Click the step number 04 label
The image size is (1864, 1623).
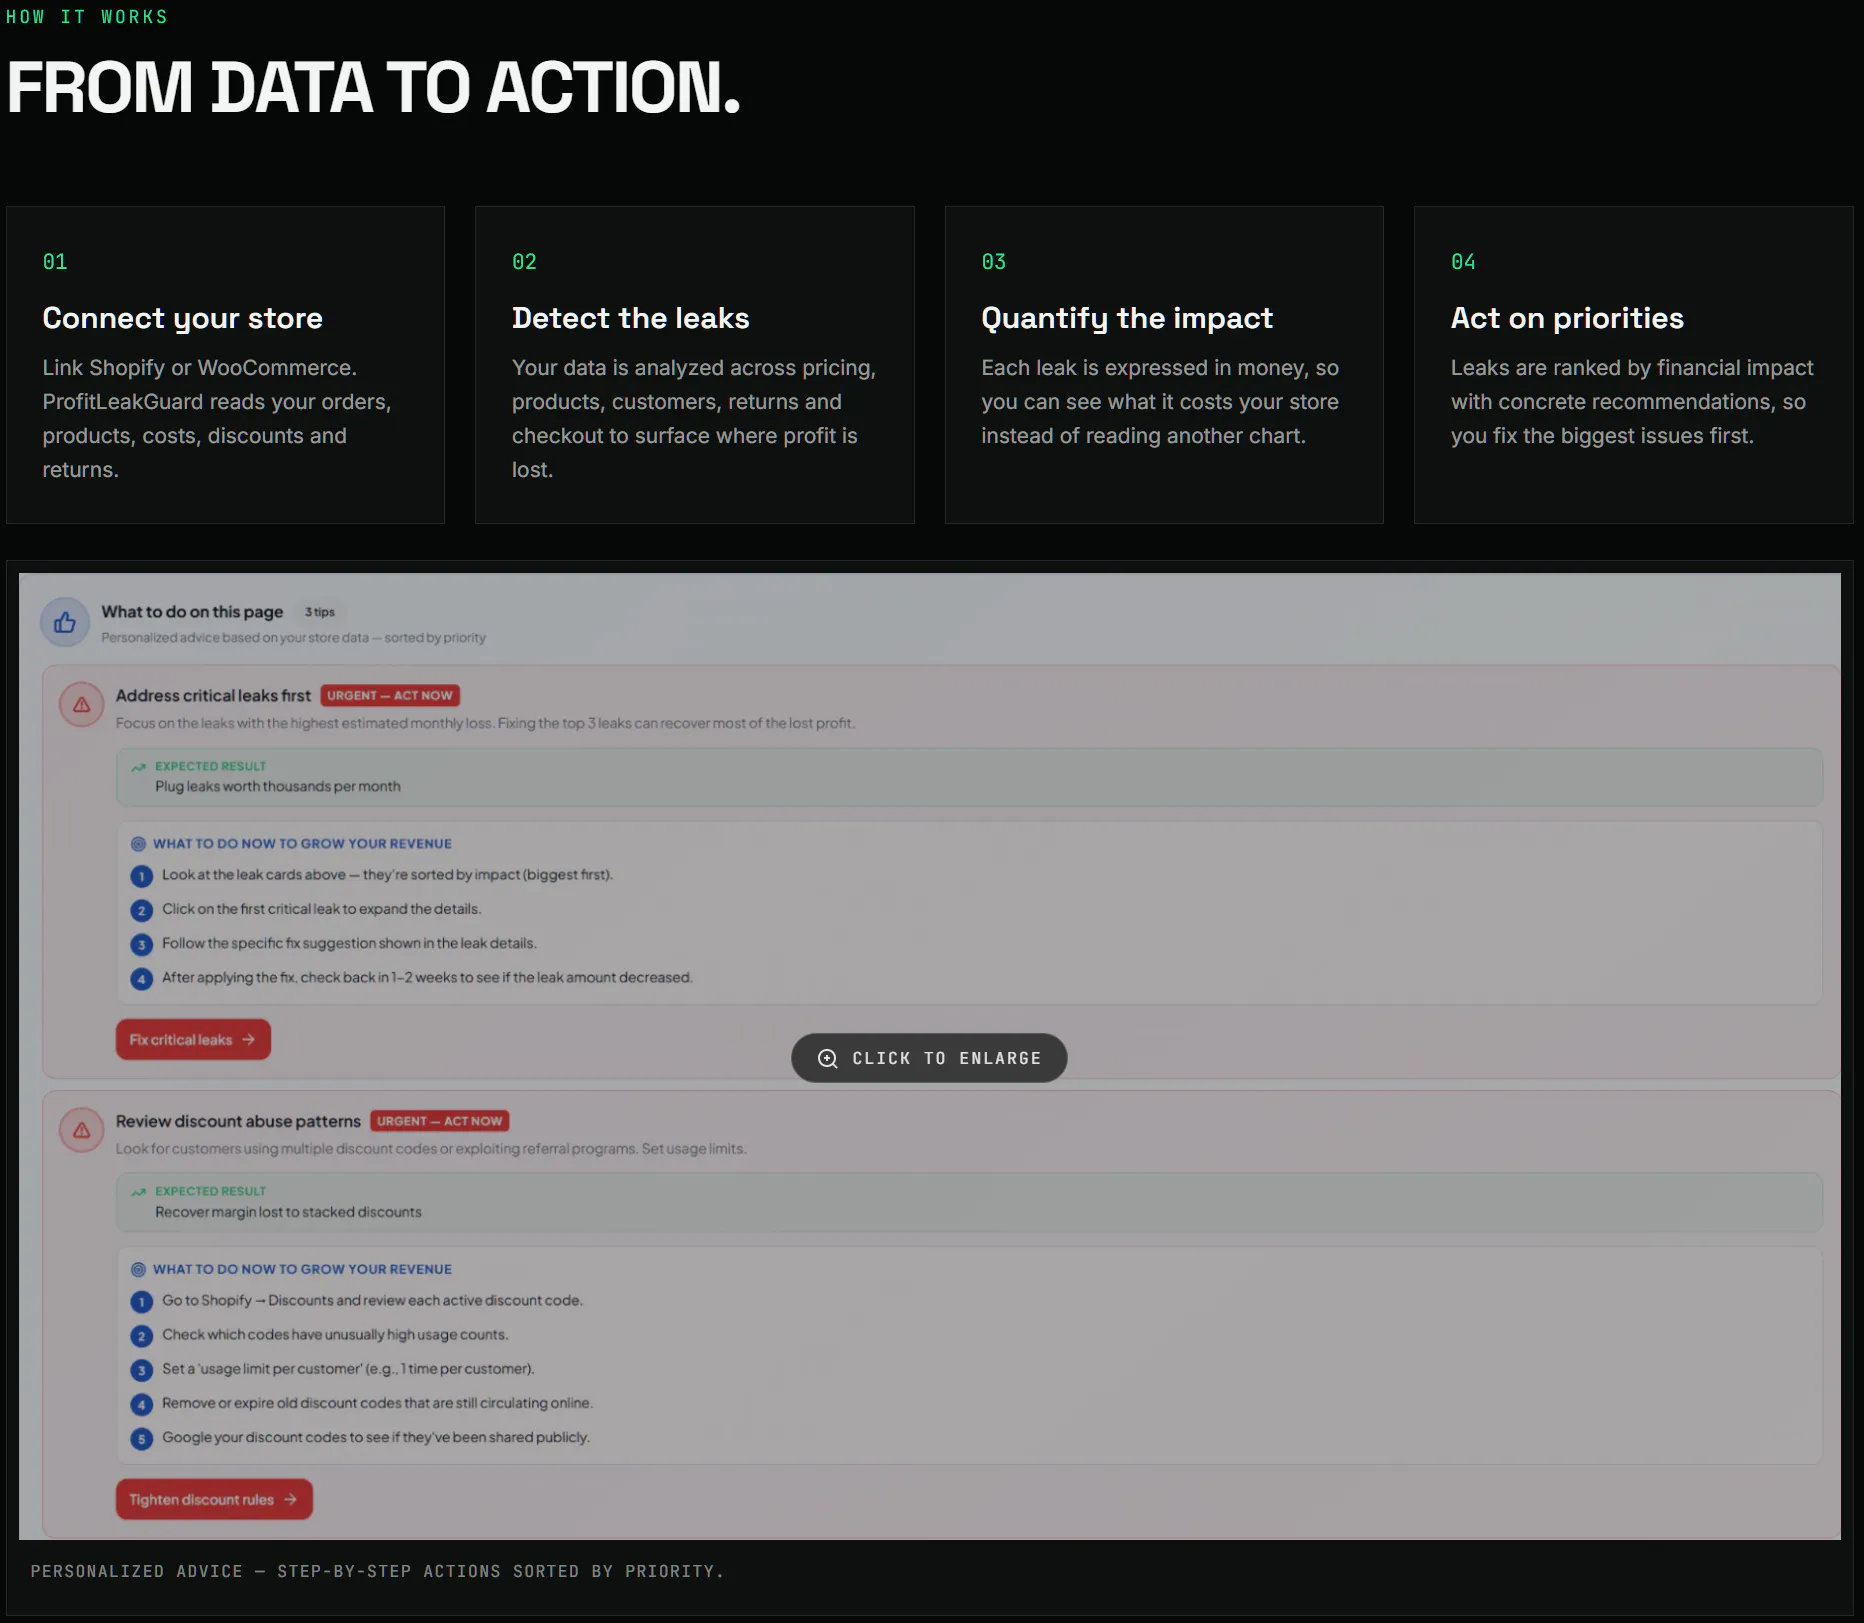pos(1464,262)
